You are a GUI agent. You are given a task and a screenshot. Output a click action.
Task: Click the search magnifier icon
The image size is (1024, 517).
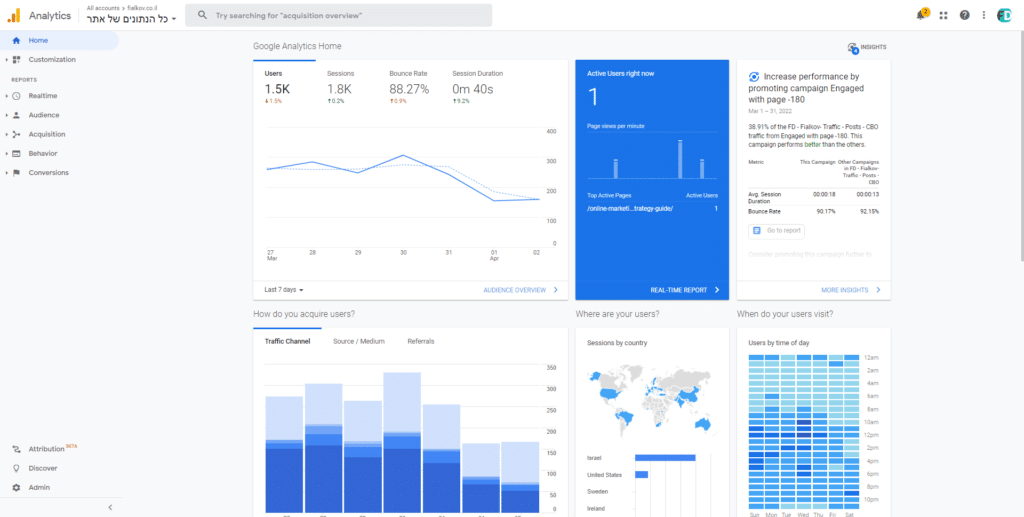point(202,15)
